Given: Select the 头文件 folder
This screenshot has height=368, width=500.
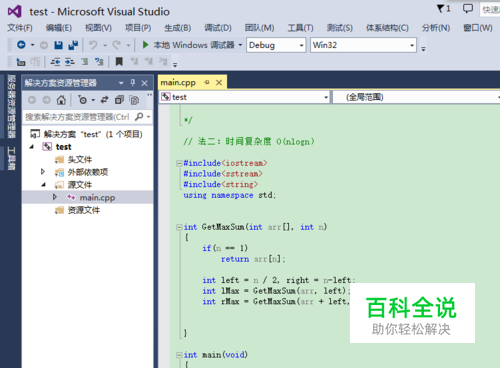Looking at the screenshot, I should tap(80, 160).
